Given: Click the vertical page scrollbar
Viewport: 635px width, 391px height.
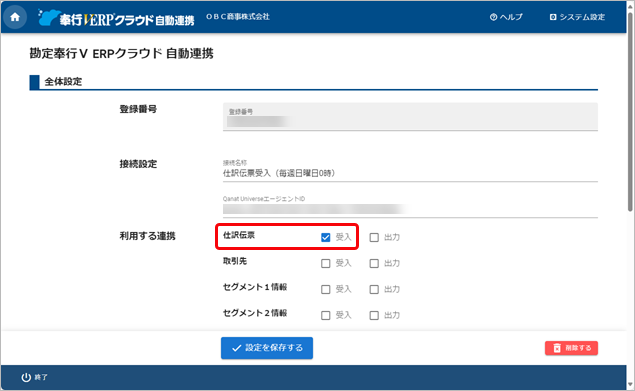Looking at the screenshot, I should pos(630,111).
